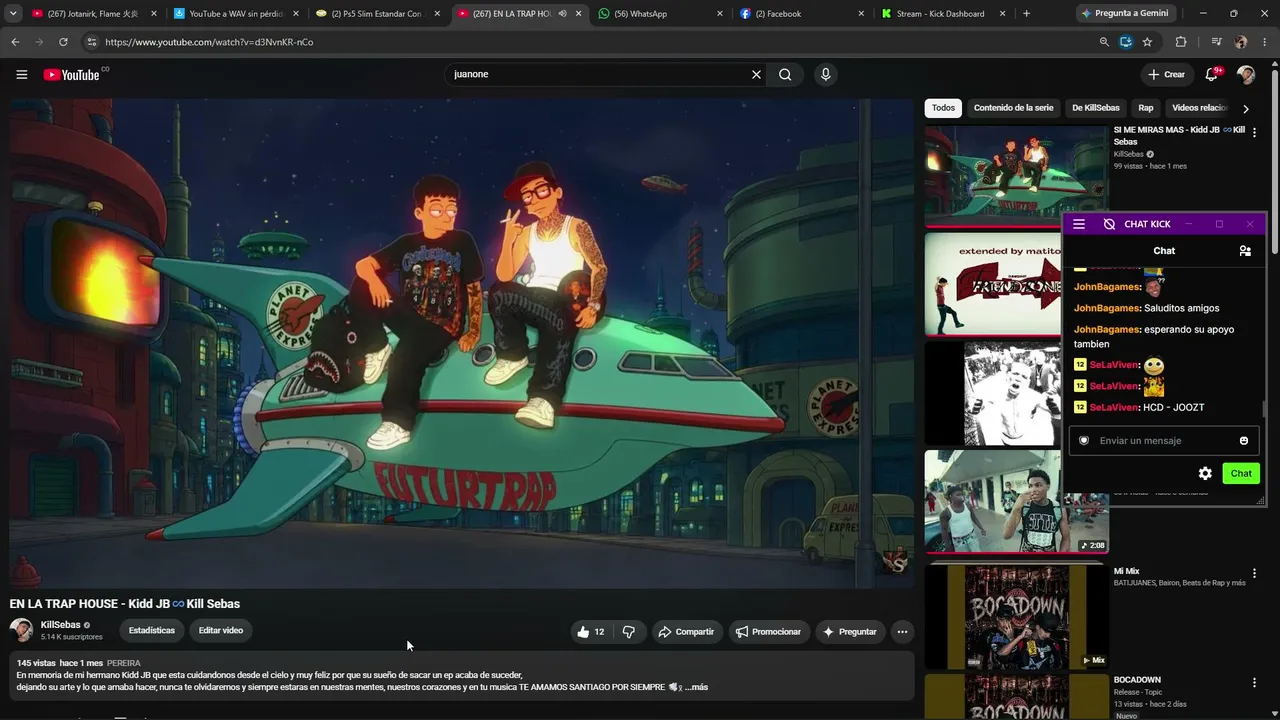The height and width of the screenshot is (720, 1280).
Task: Expand the video description with '...más'
Action: pos(696,687)
